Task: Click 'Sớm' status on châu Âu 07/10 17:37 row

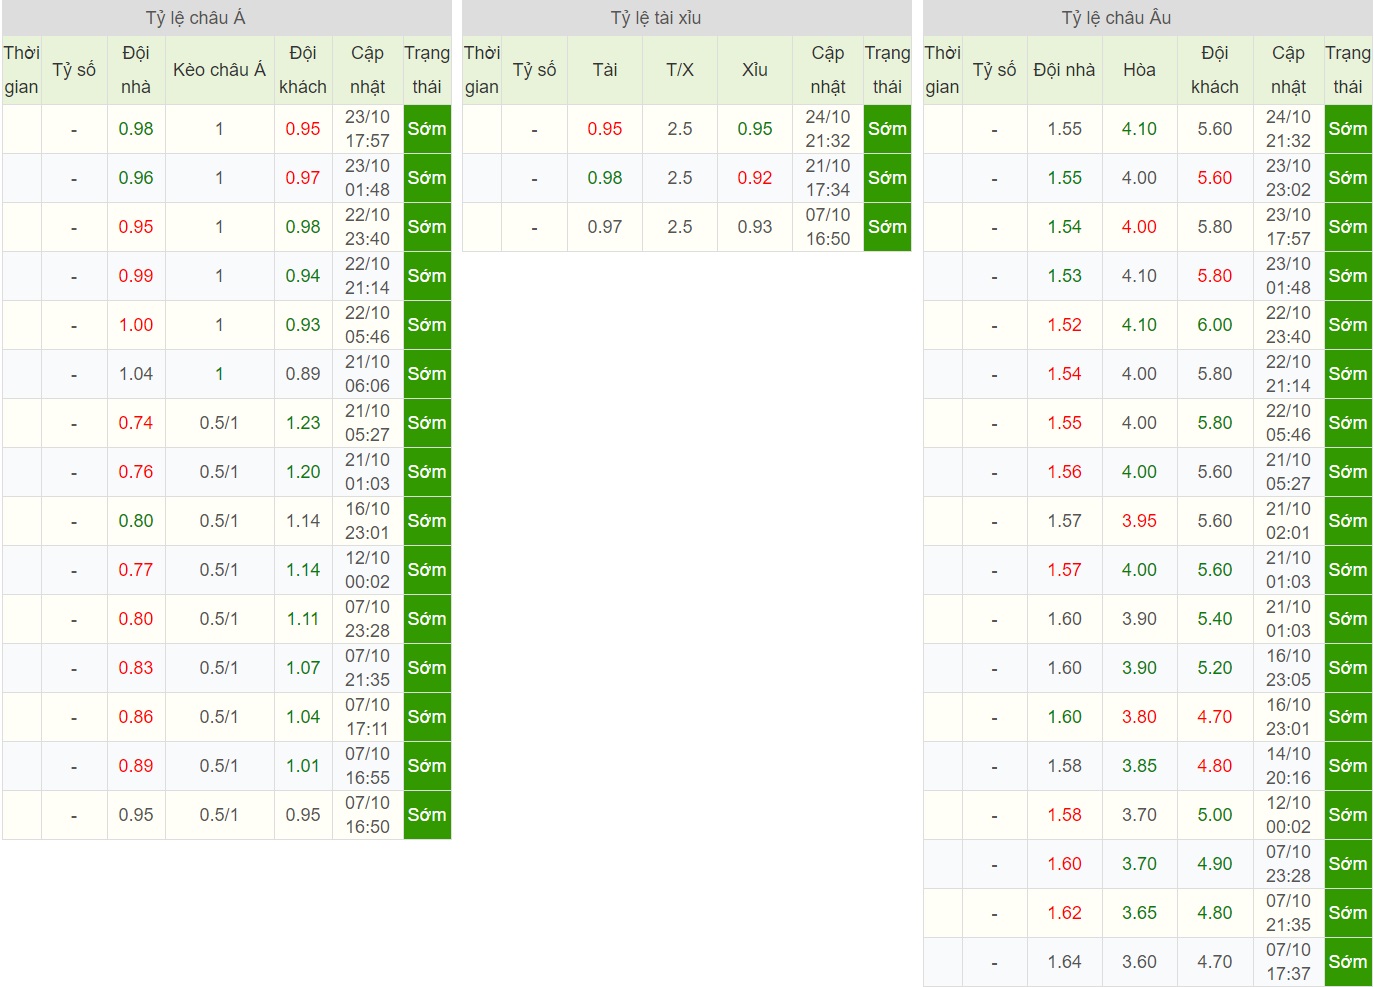Action: pyautogui.click(x=1348, y=962)
